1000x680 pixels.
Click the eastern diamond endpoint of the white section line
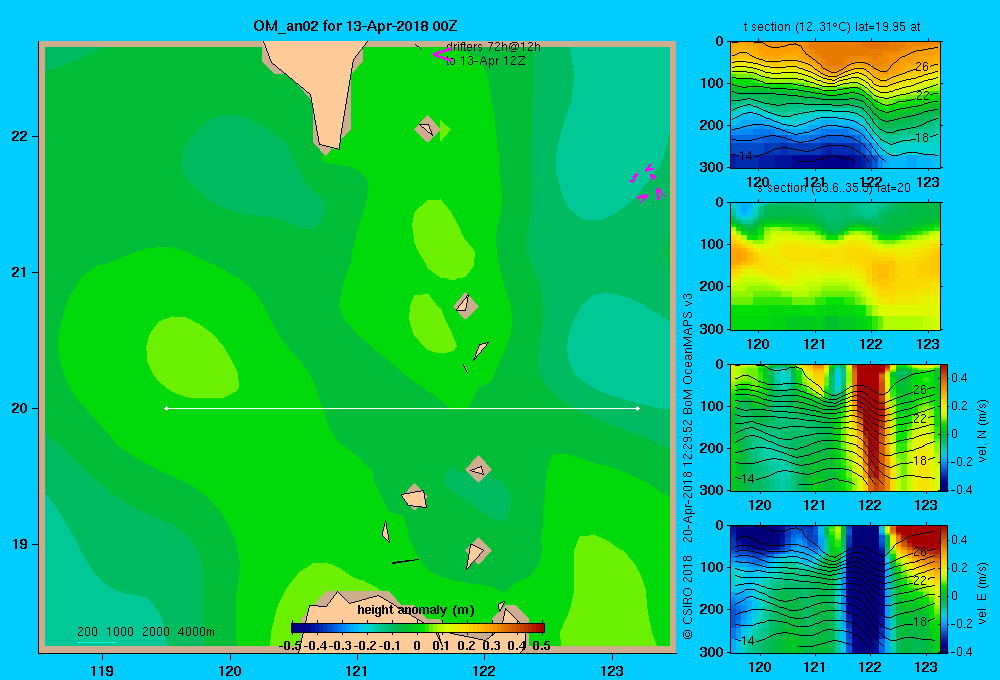pyautogui.click(x=638, y=408)
